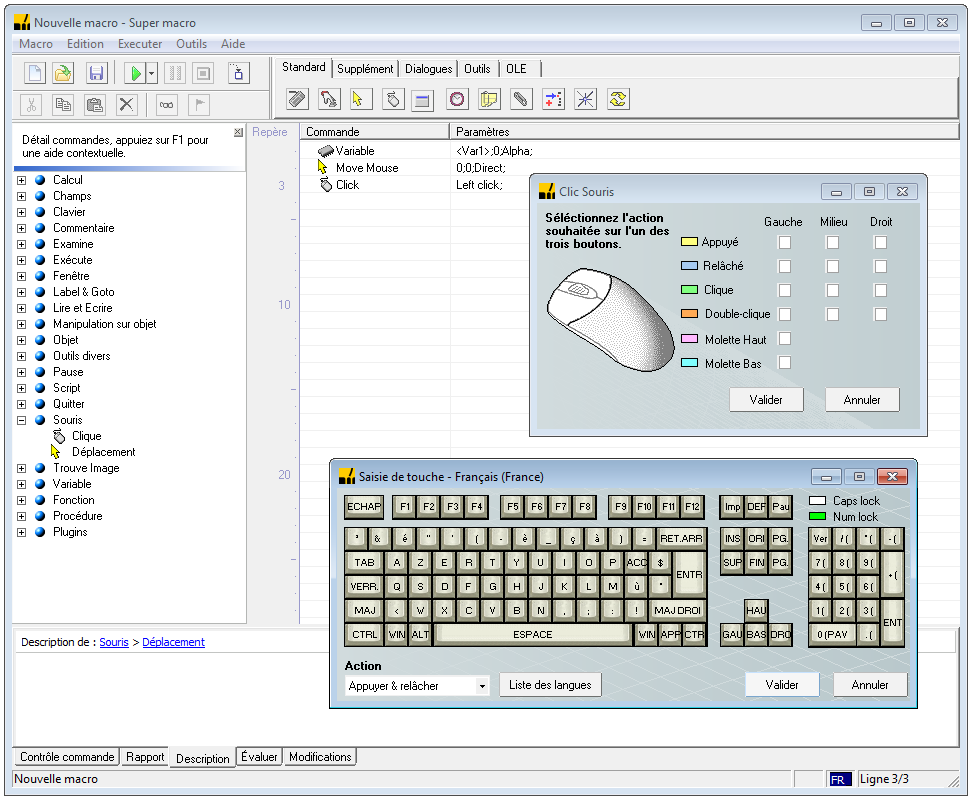Click the ESPACE key on the virtual keyboard
The image size is (973, 803).
point(532,634)
